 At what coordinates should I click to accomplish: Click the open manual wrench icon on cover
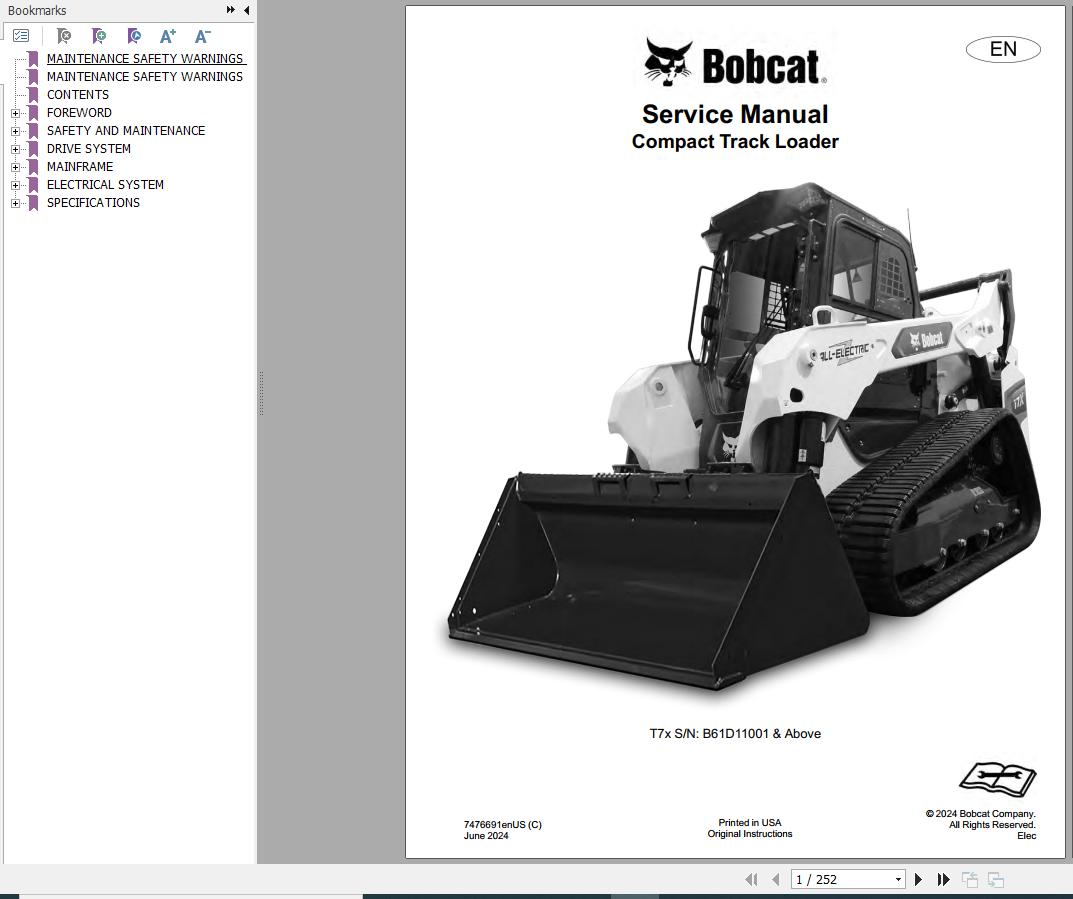[x=998, y=779]
